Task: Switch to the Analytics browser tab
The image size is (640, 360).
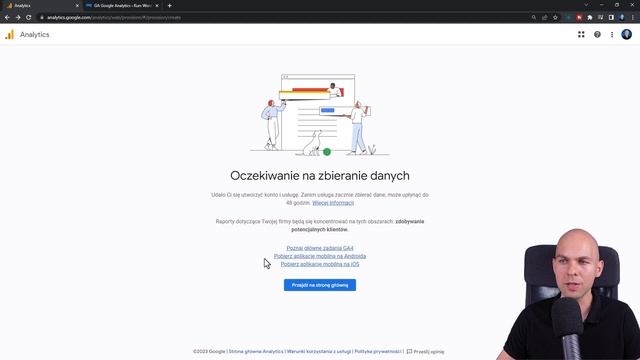Action: pos(41,6)
